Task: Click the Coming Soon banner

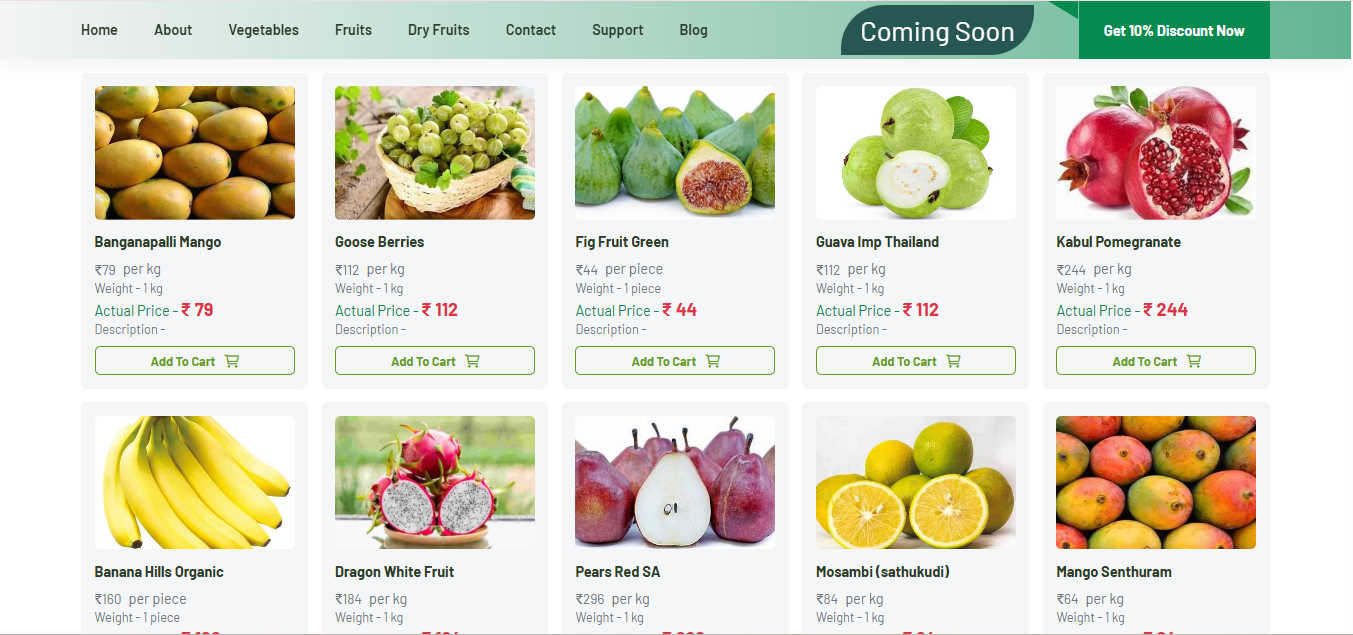Action: coord(937,31)
